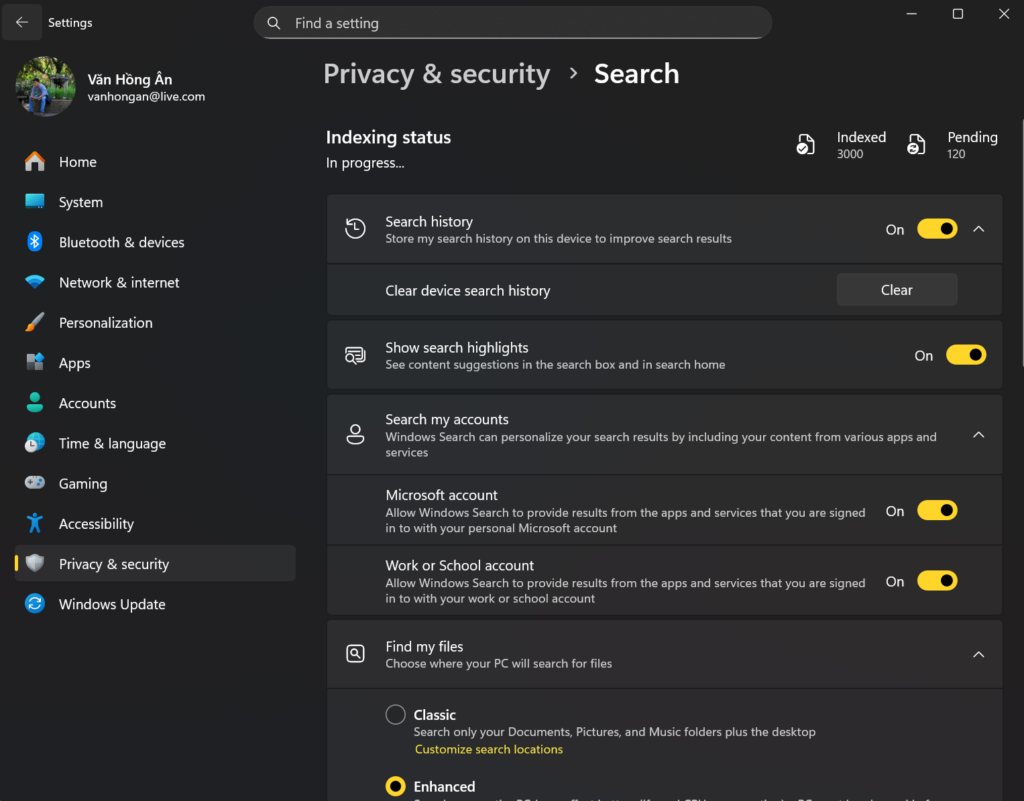Disable Show search highlights toggle

965,355
